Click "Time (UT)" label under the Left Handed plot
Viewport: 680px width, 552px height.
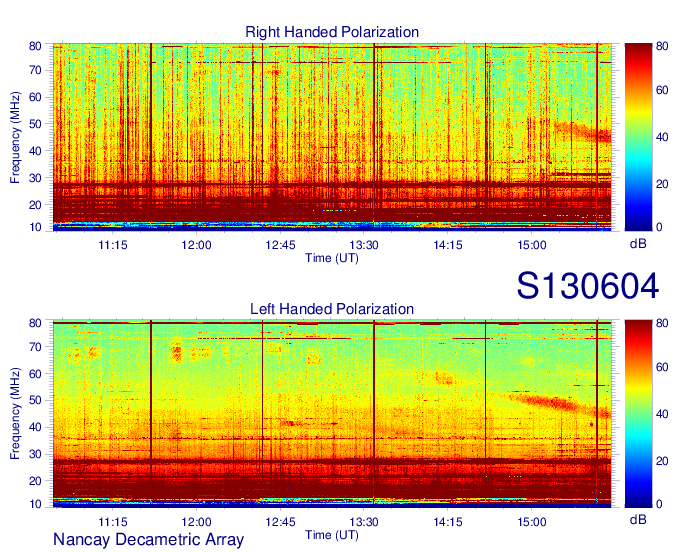[332, 535]
